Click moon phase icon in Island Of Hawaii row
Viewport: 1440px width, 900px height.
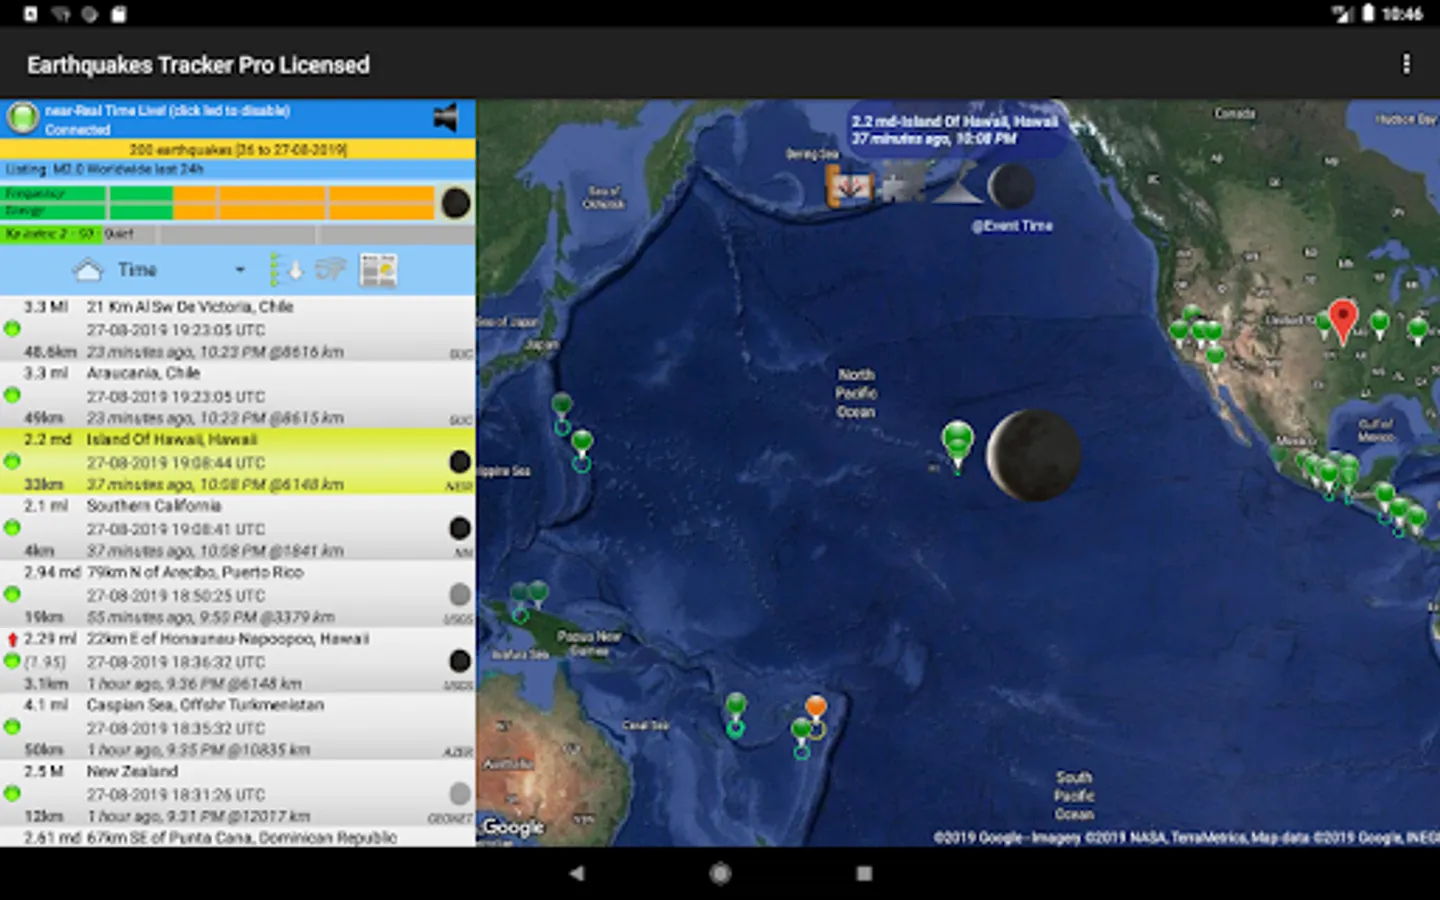coord(460,461)
